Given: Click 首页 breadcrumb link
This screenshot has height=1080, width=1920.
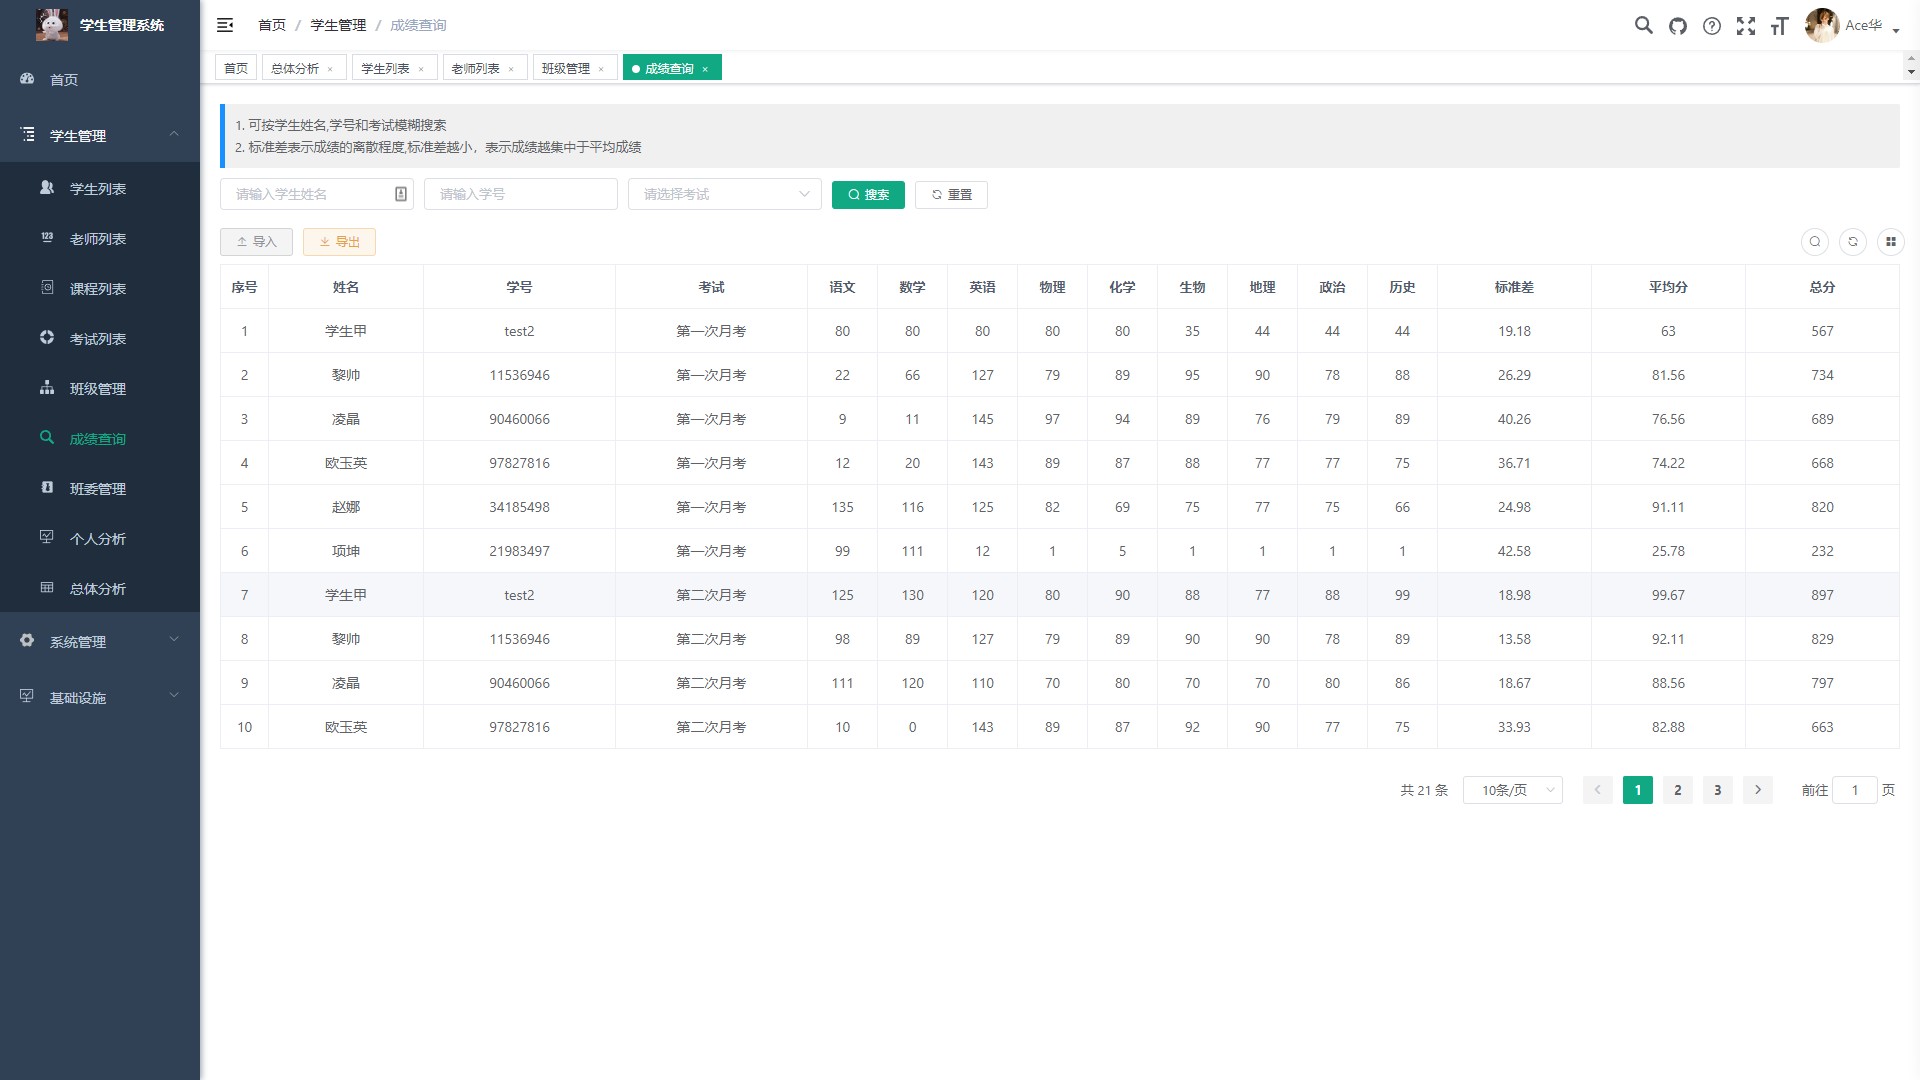Looking at the screenshot, I should 272,25.
